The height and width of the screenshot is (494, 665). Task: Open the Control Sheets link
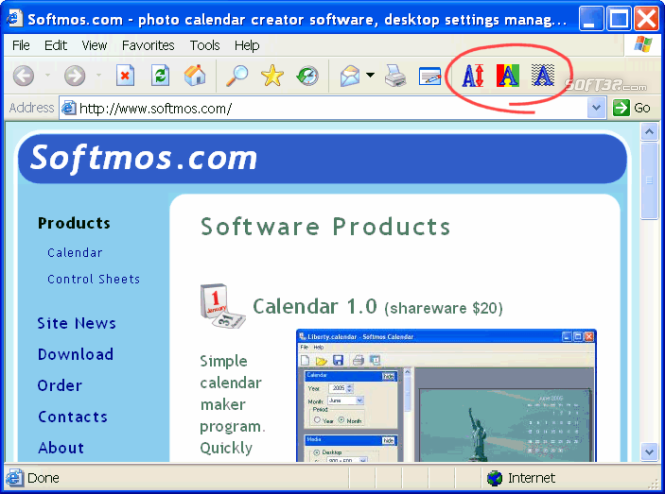pos(93,279)
